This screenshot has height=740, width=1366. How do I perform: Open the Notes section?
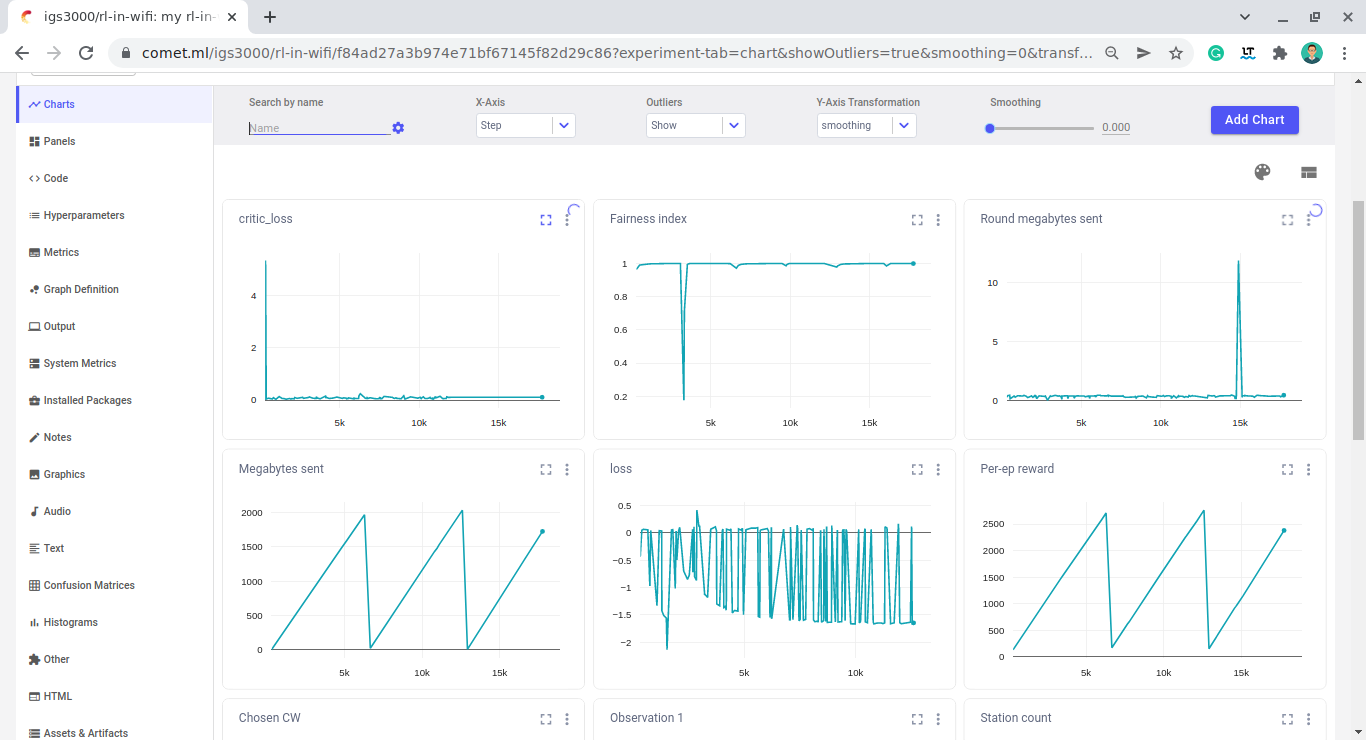coord(115,437)
